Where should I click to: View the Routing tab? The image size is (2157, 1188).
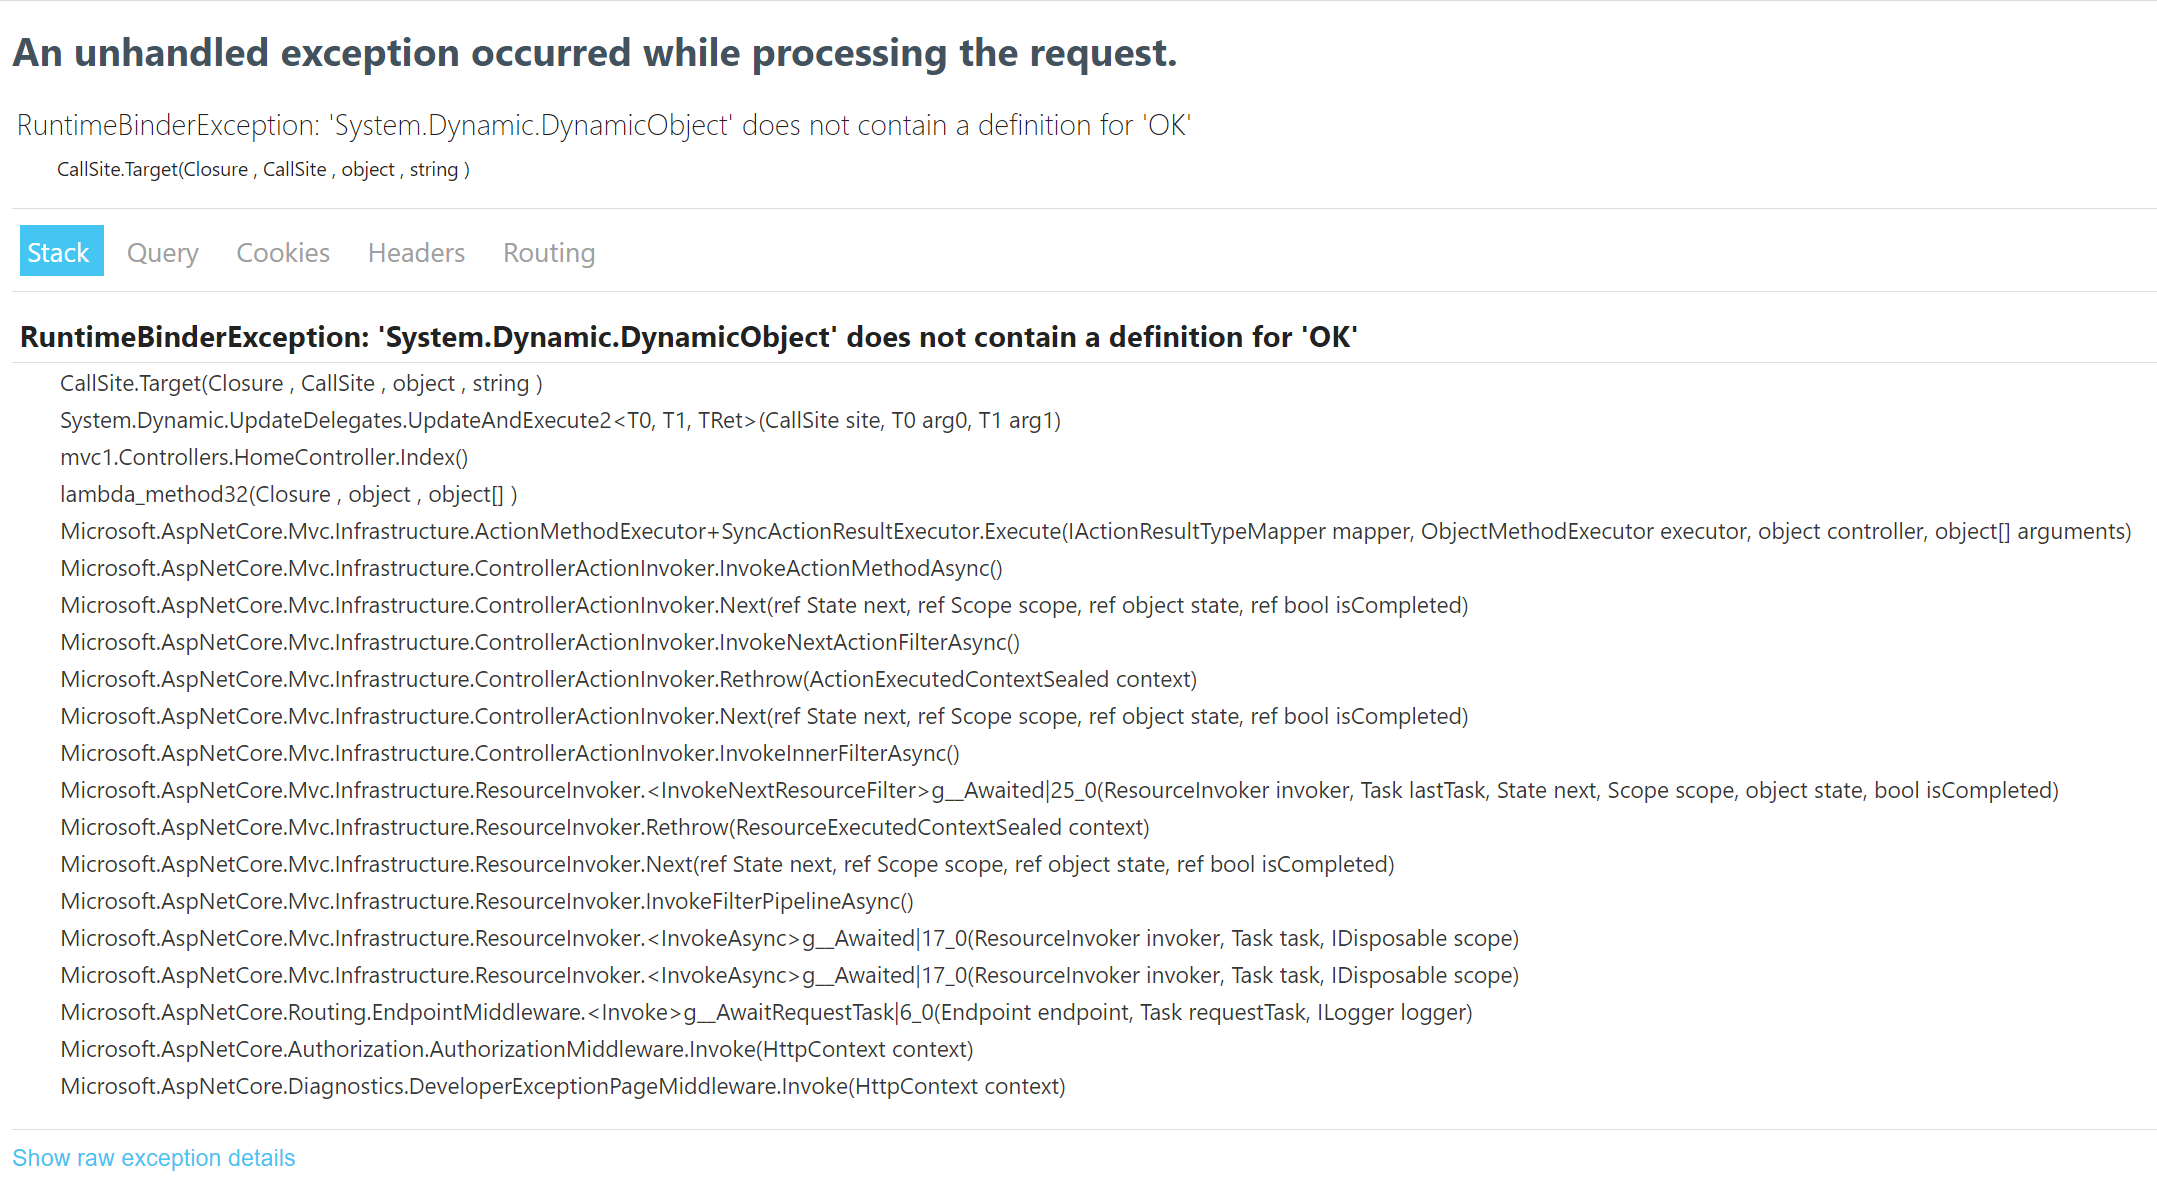(548, 252)
